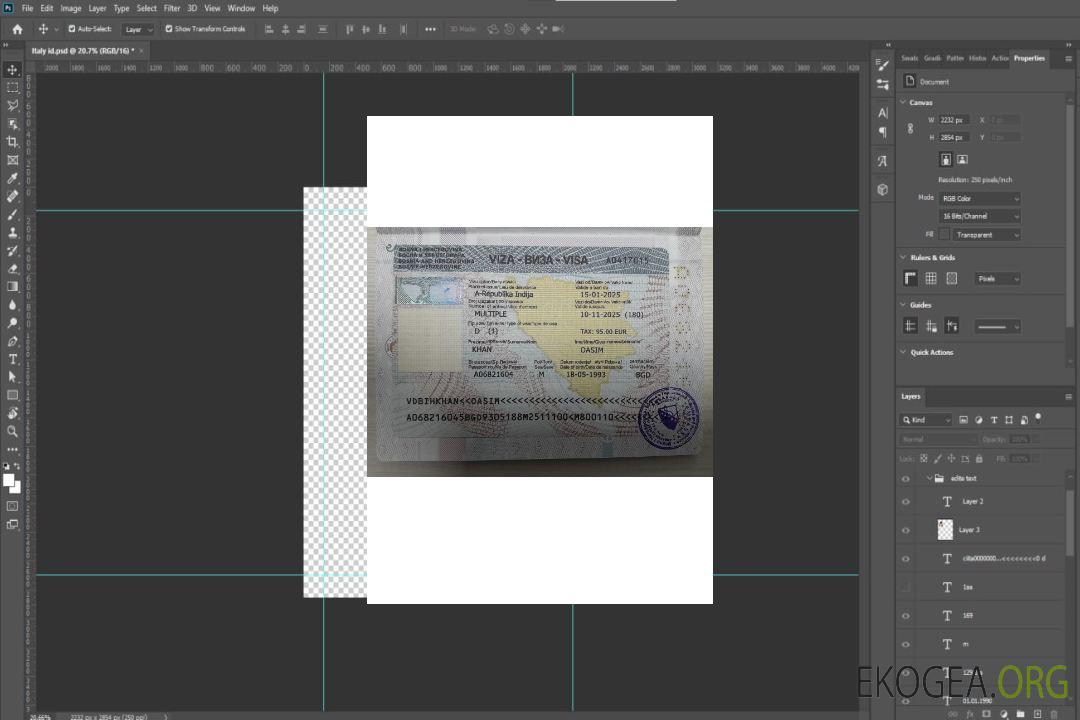Click the filter for type layers icon
Viewport: 1080px width, 720px height.
(x=994, y=420)
